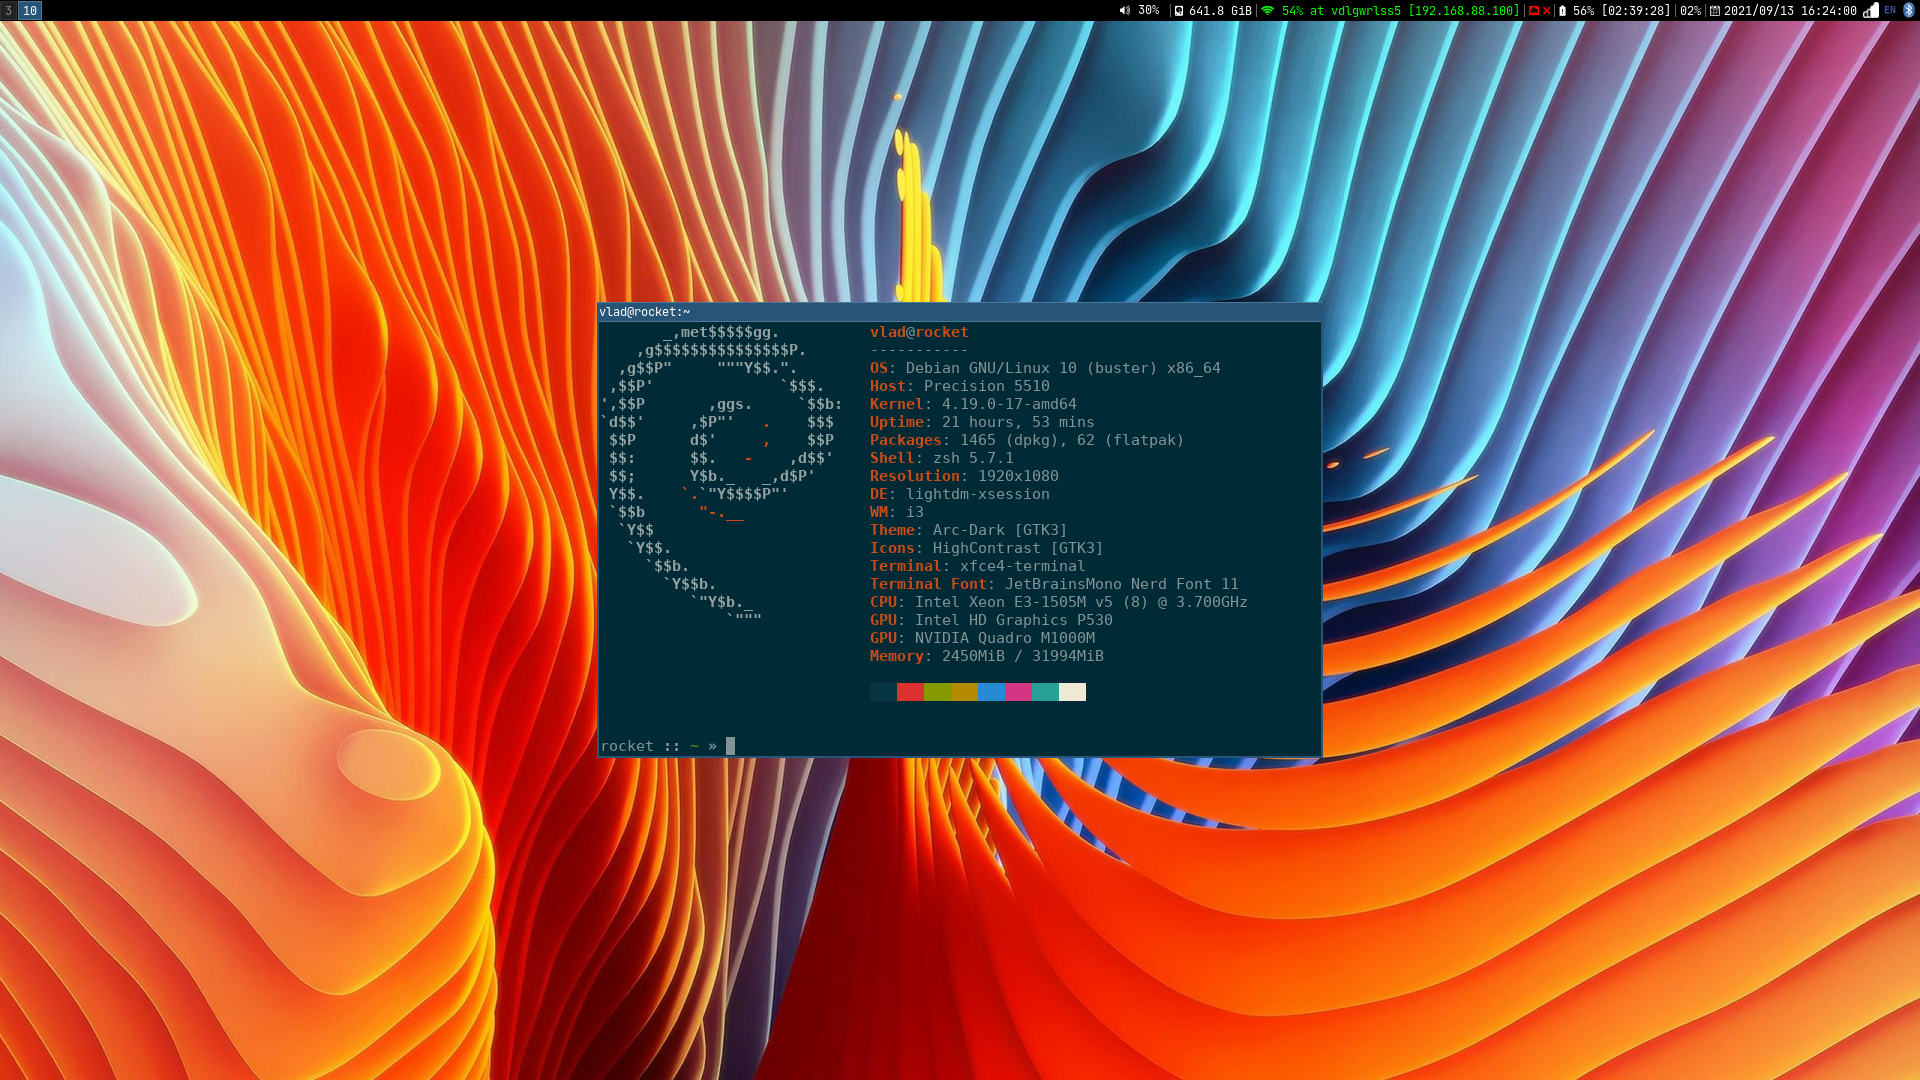Click the disk space icon showing 641.8 GiB
This screenshot has height=1080, width=1920.
click(x=1179, y=11)
